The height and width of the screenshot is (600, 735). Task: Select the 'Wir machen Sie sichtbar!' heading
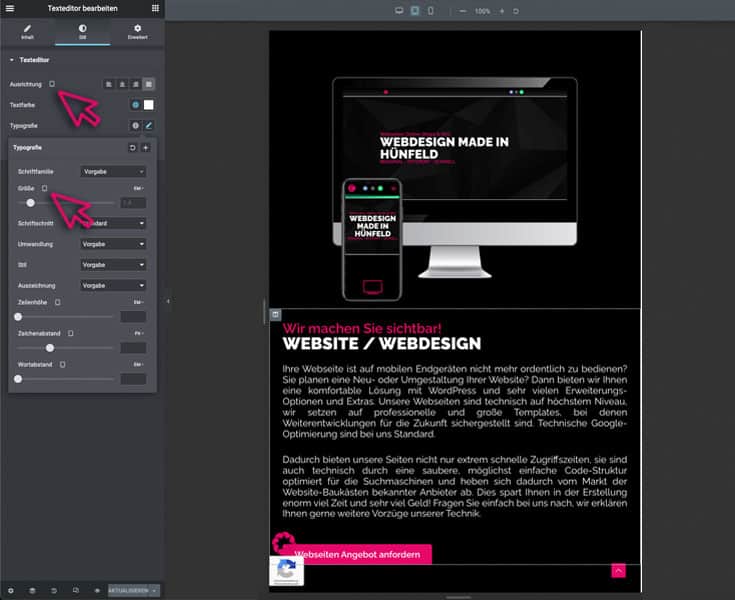362,328
